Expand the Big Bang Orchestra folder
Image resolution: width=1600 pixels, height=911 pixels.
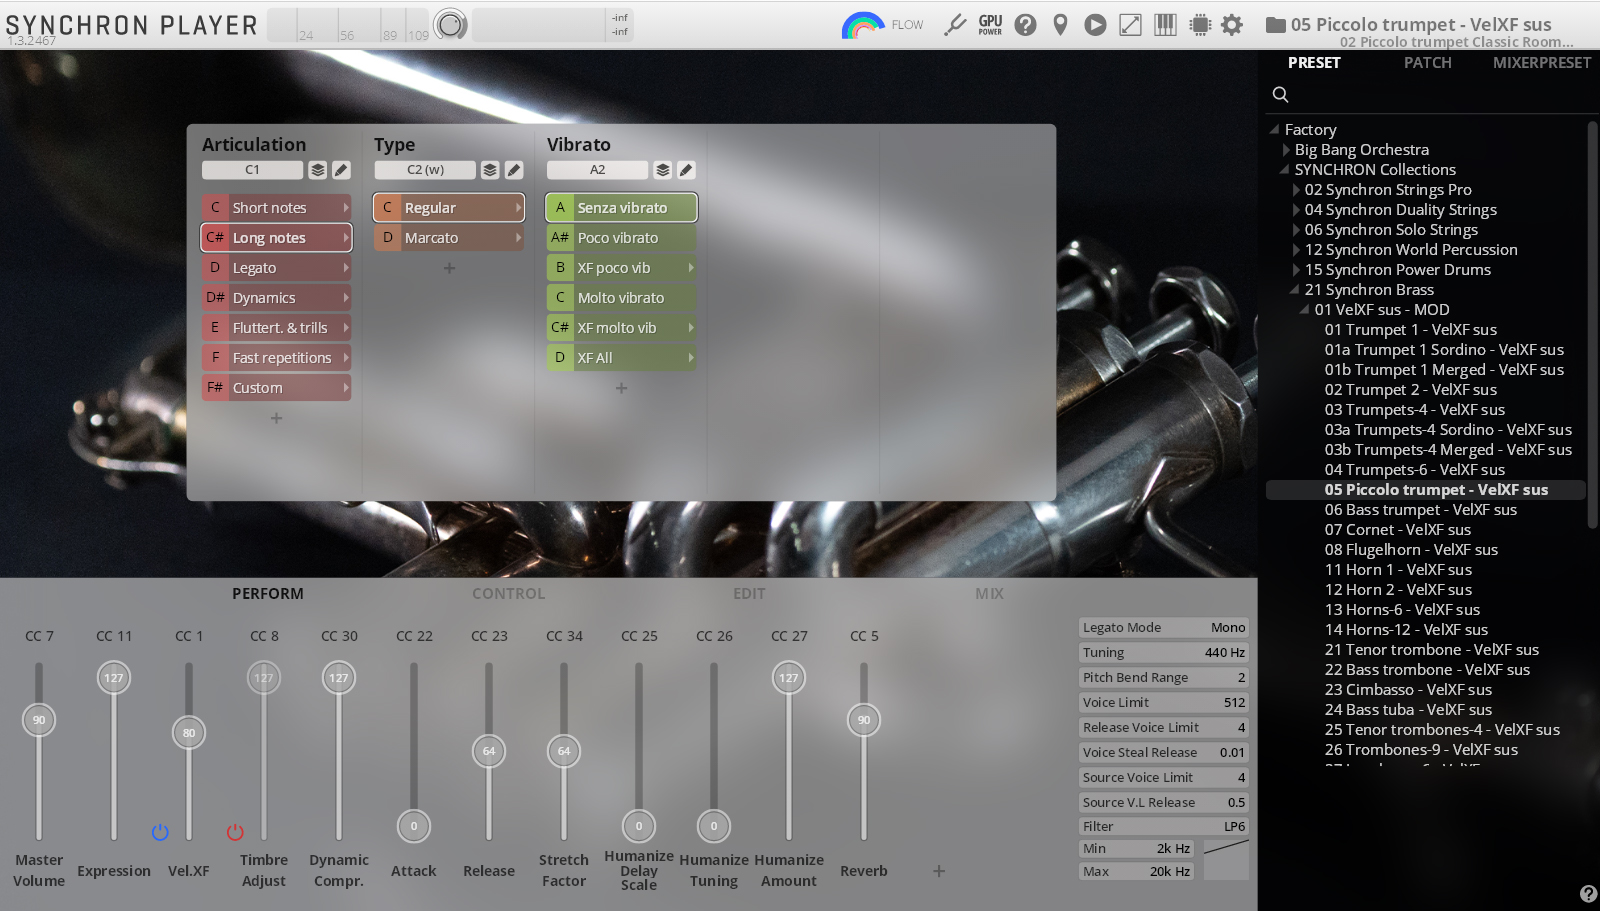click(1286, 150)
